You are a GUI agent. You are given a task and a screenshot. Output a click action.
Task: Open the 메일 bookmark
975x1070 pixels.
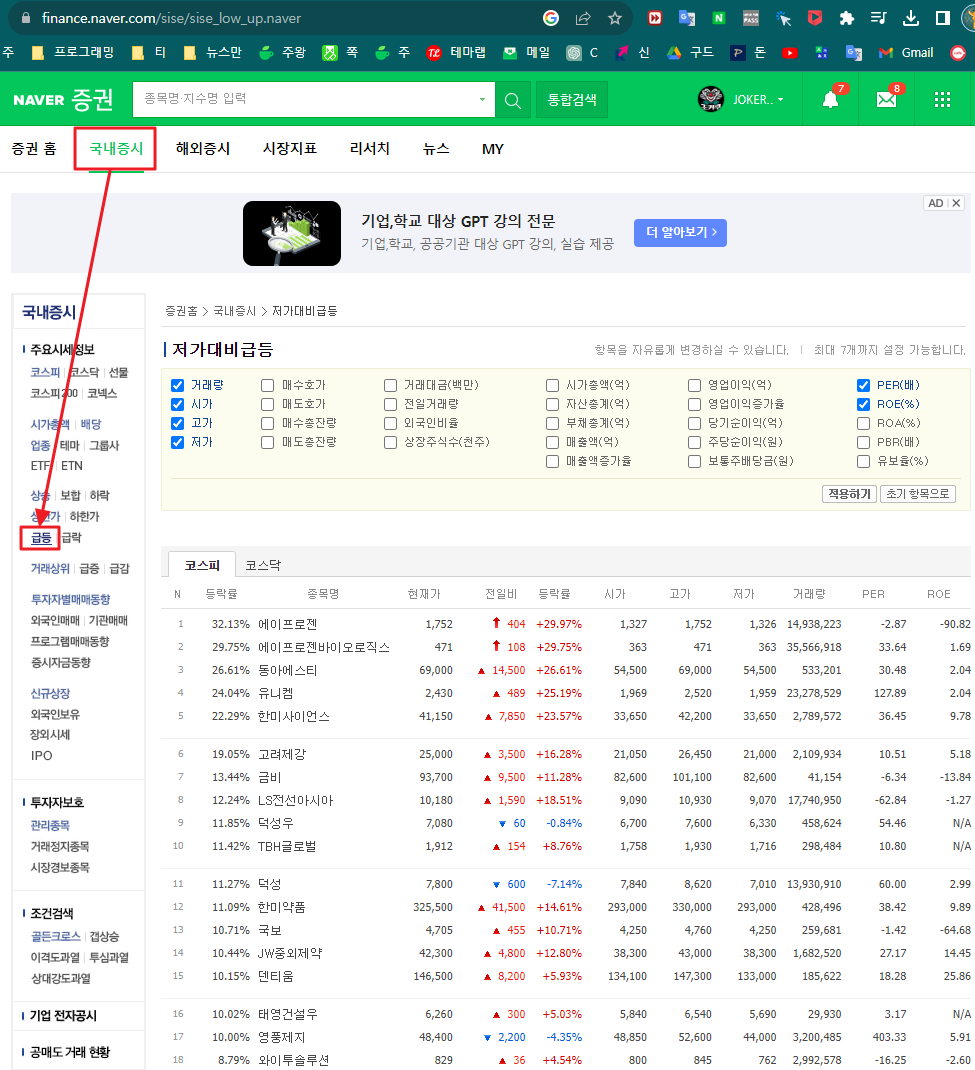[526, 53]
